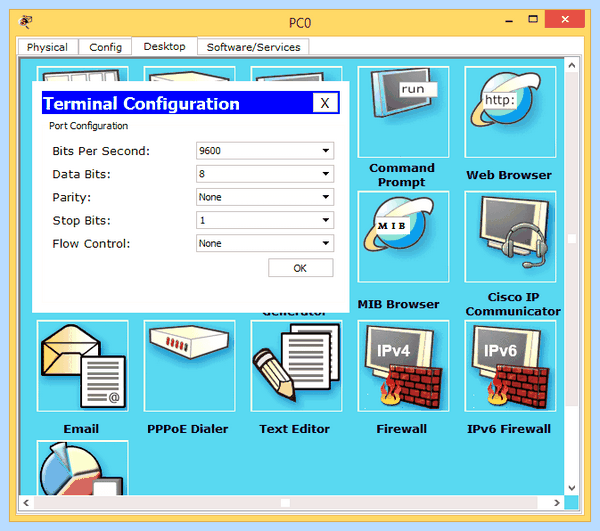Click the horizontal scrollbar right arrow

click(557, 503)
